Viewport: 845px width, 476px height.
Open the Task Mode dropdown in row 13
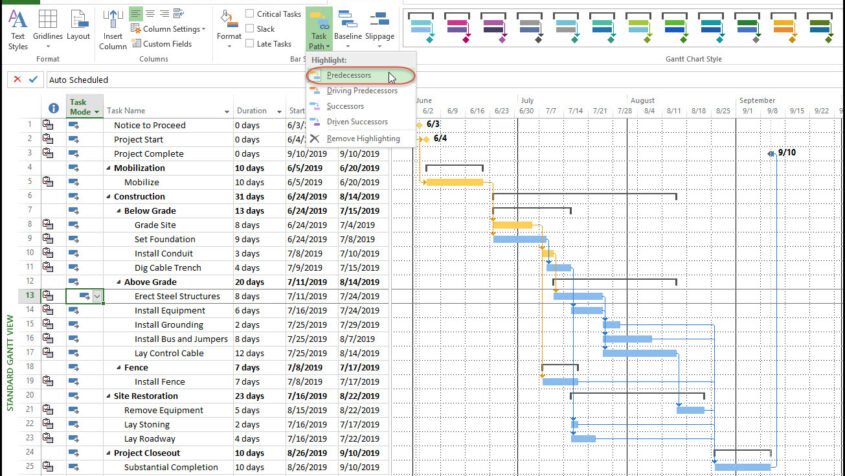[97, 296]
